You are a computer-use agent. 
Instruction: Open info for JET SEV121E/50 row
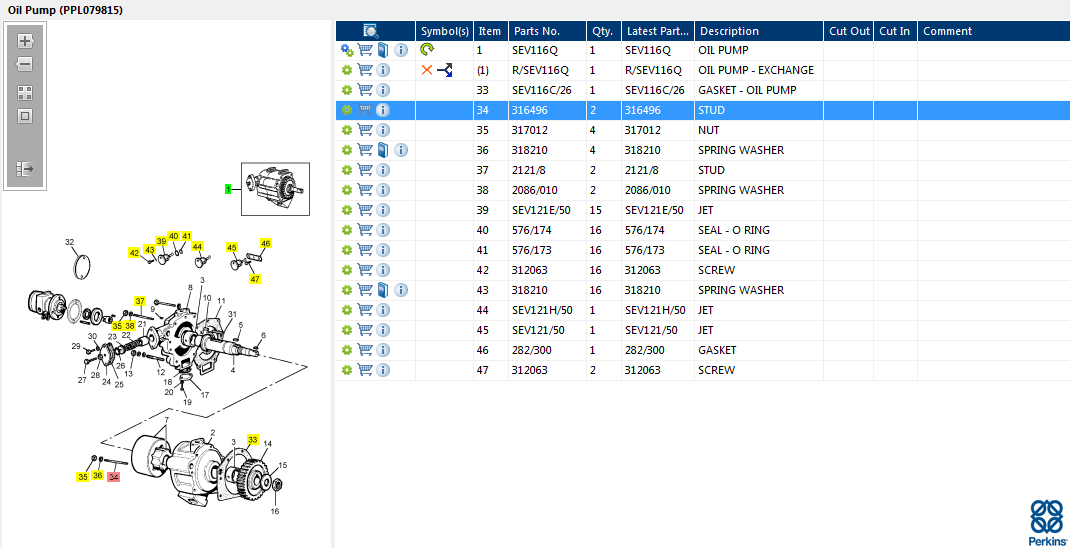pyautogui.click(x=383, y=210)
